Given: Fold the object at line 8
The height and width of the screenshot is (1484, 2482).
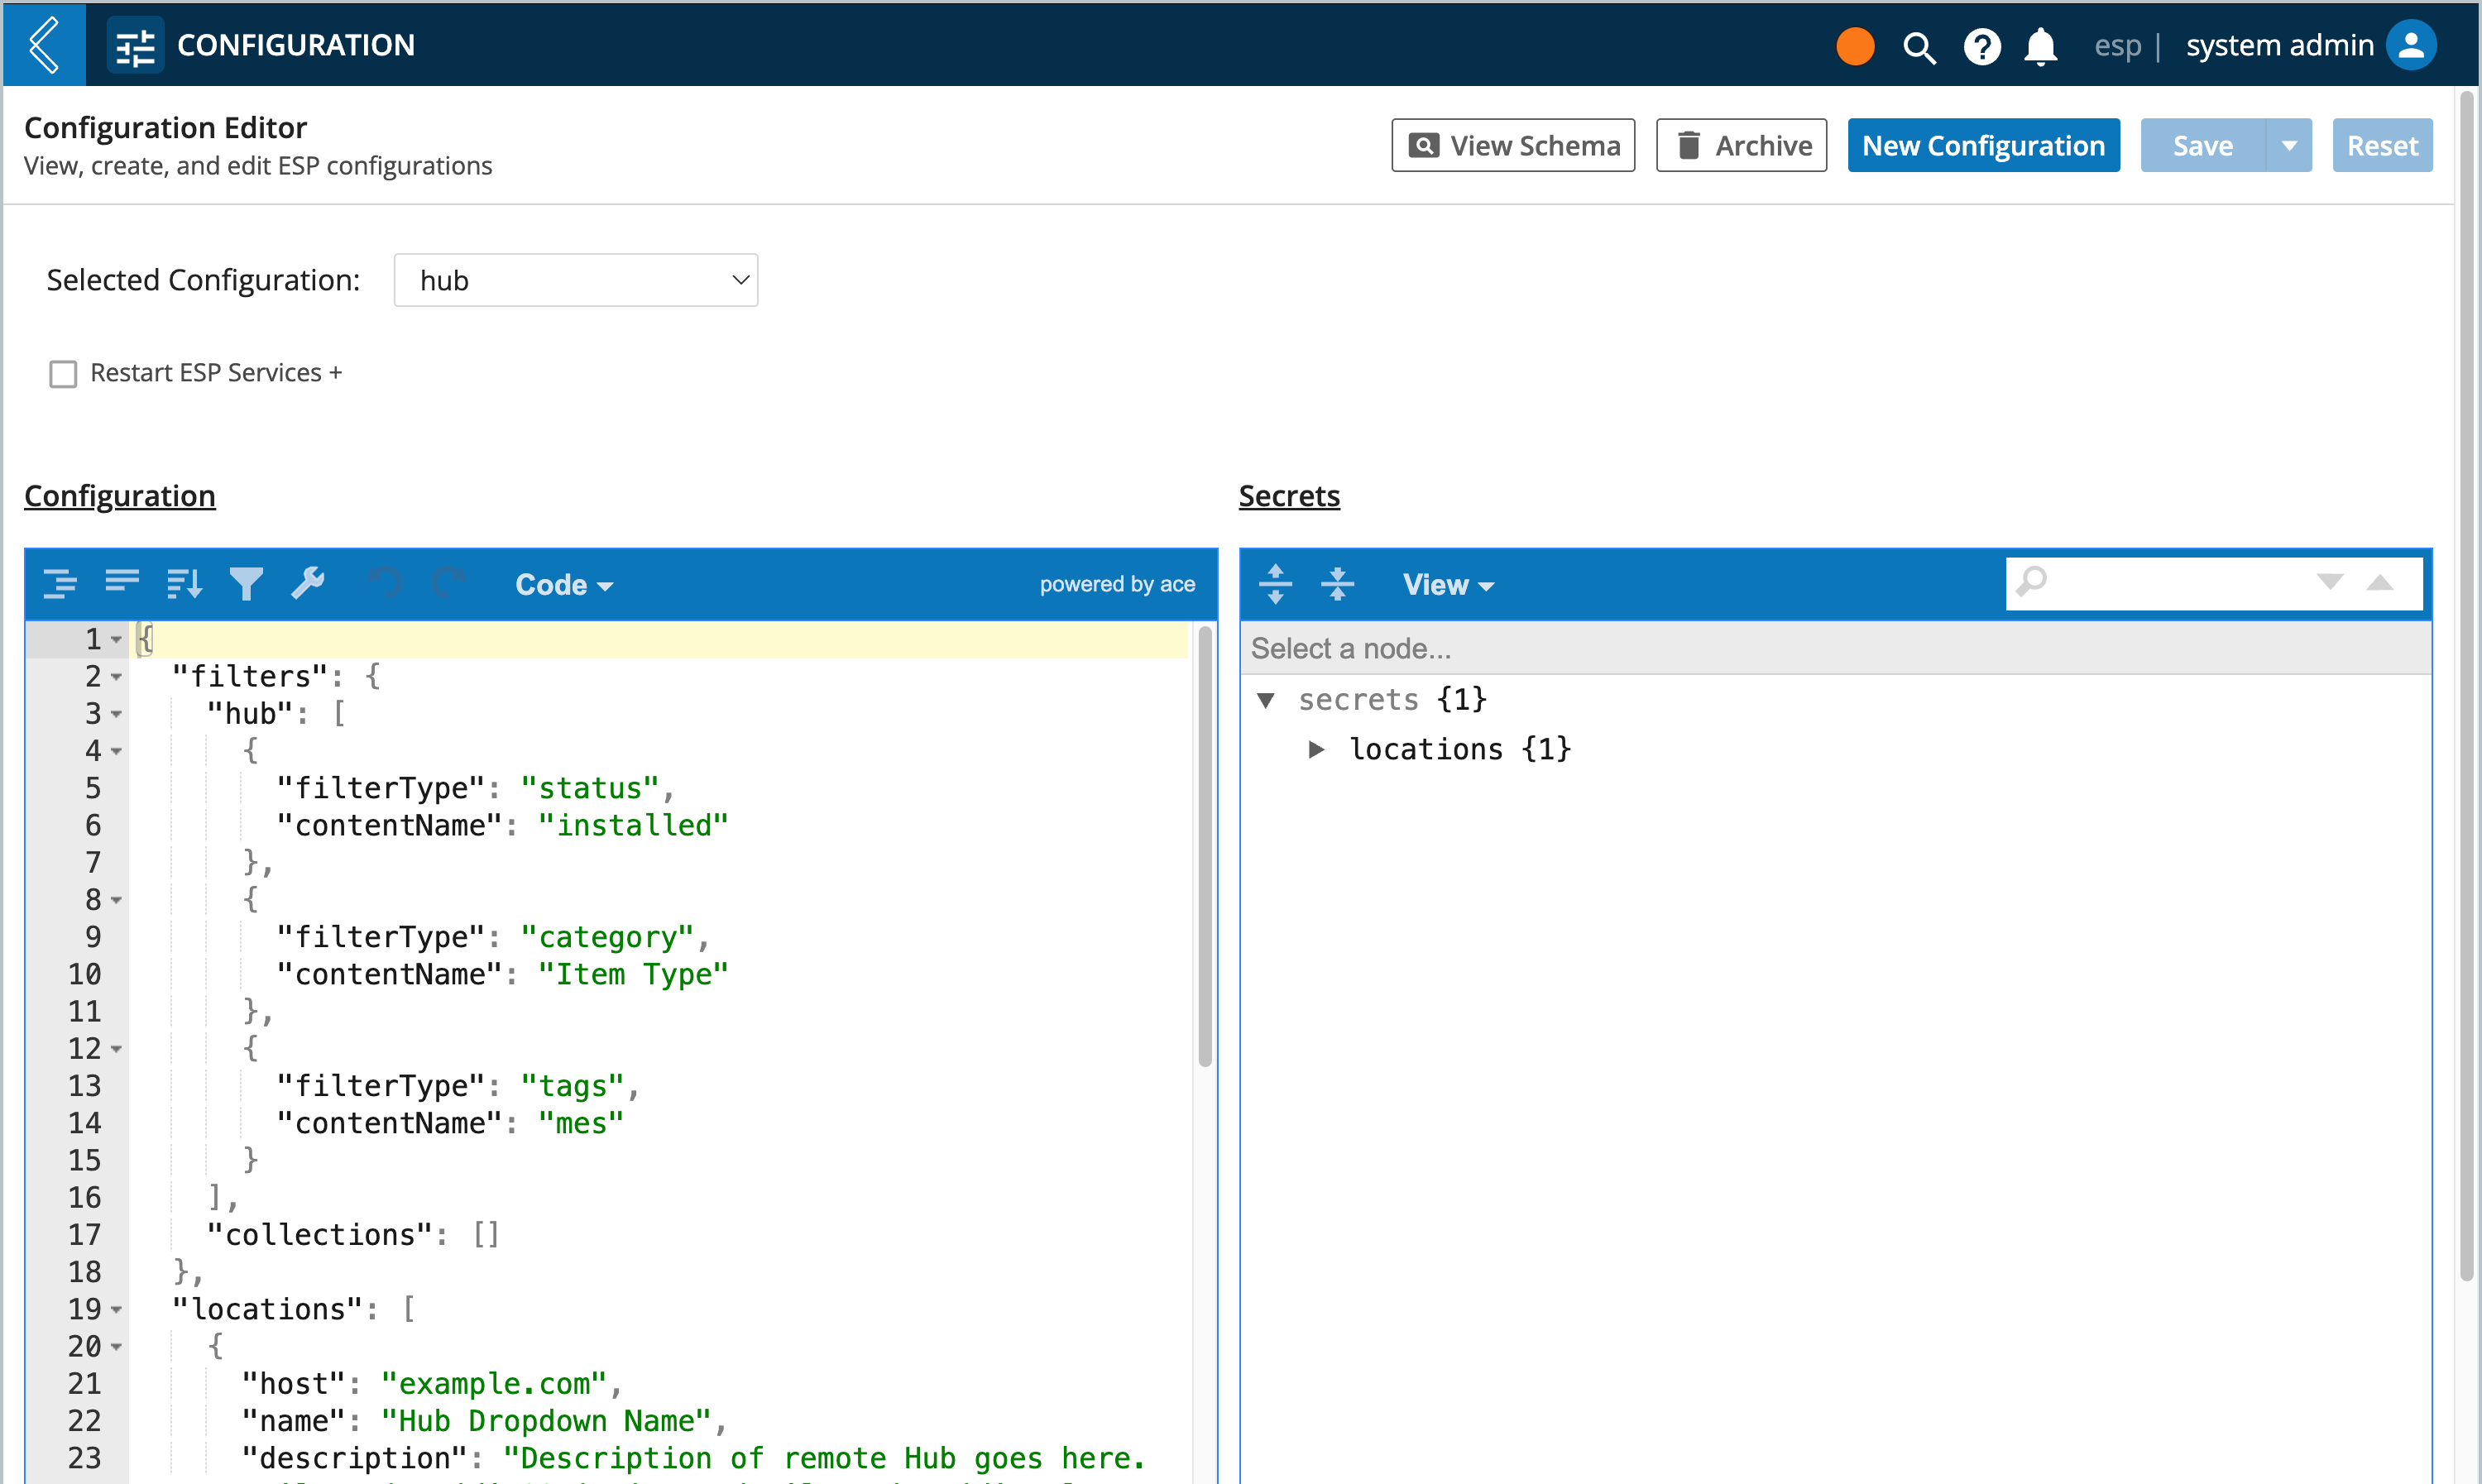Looking at the screenshot, I should pyautogui.click(x=117, y=900).
